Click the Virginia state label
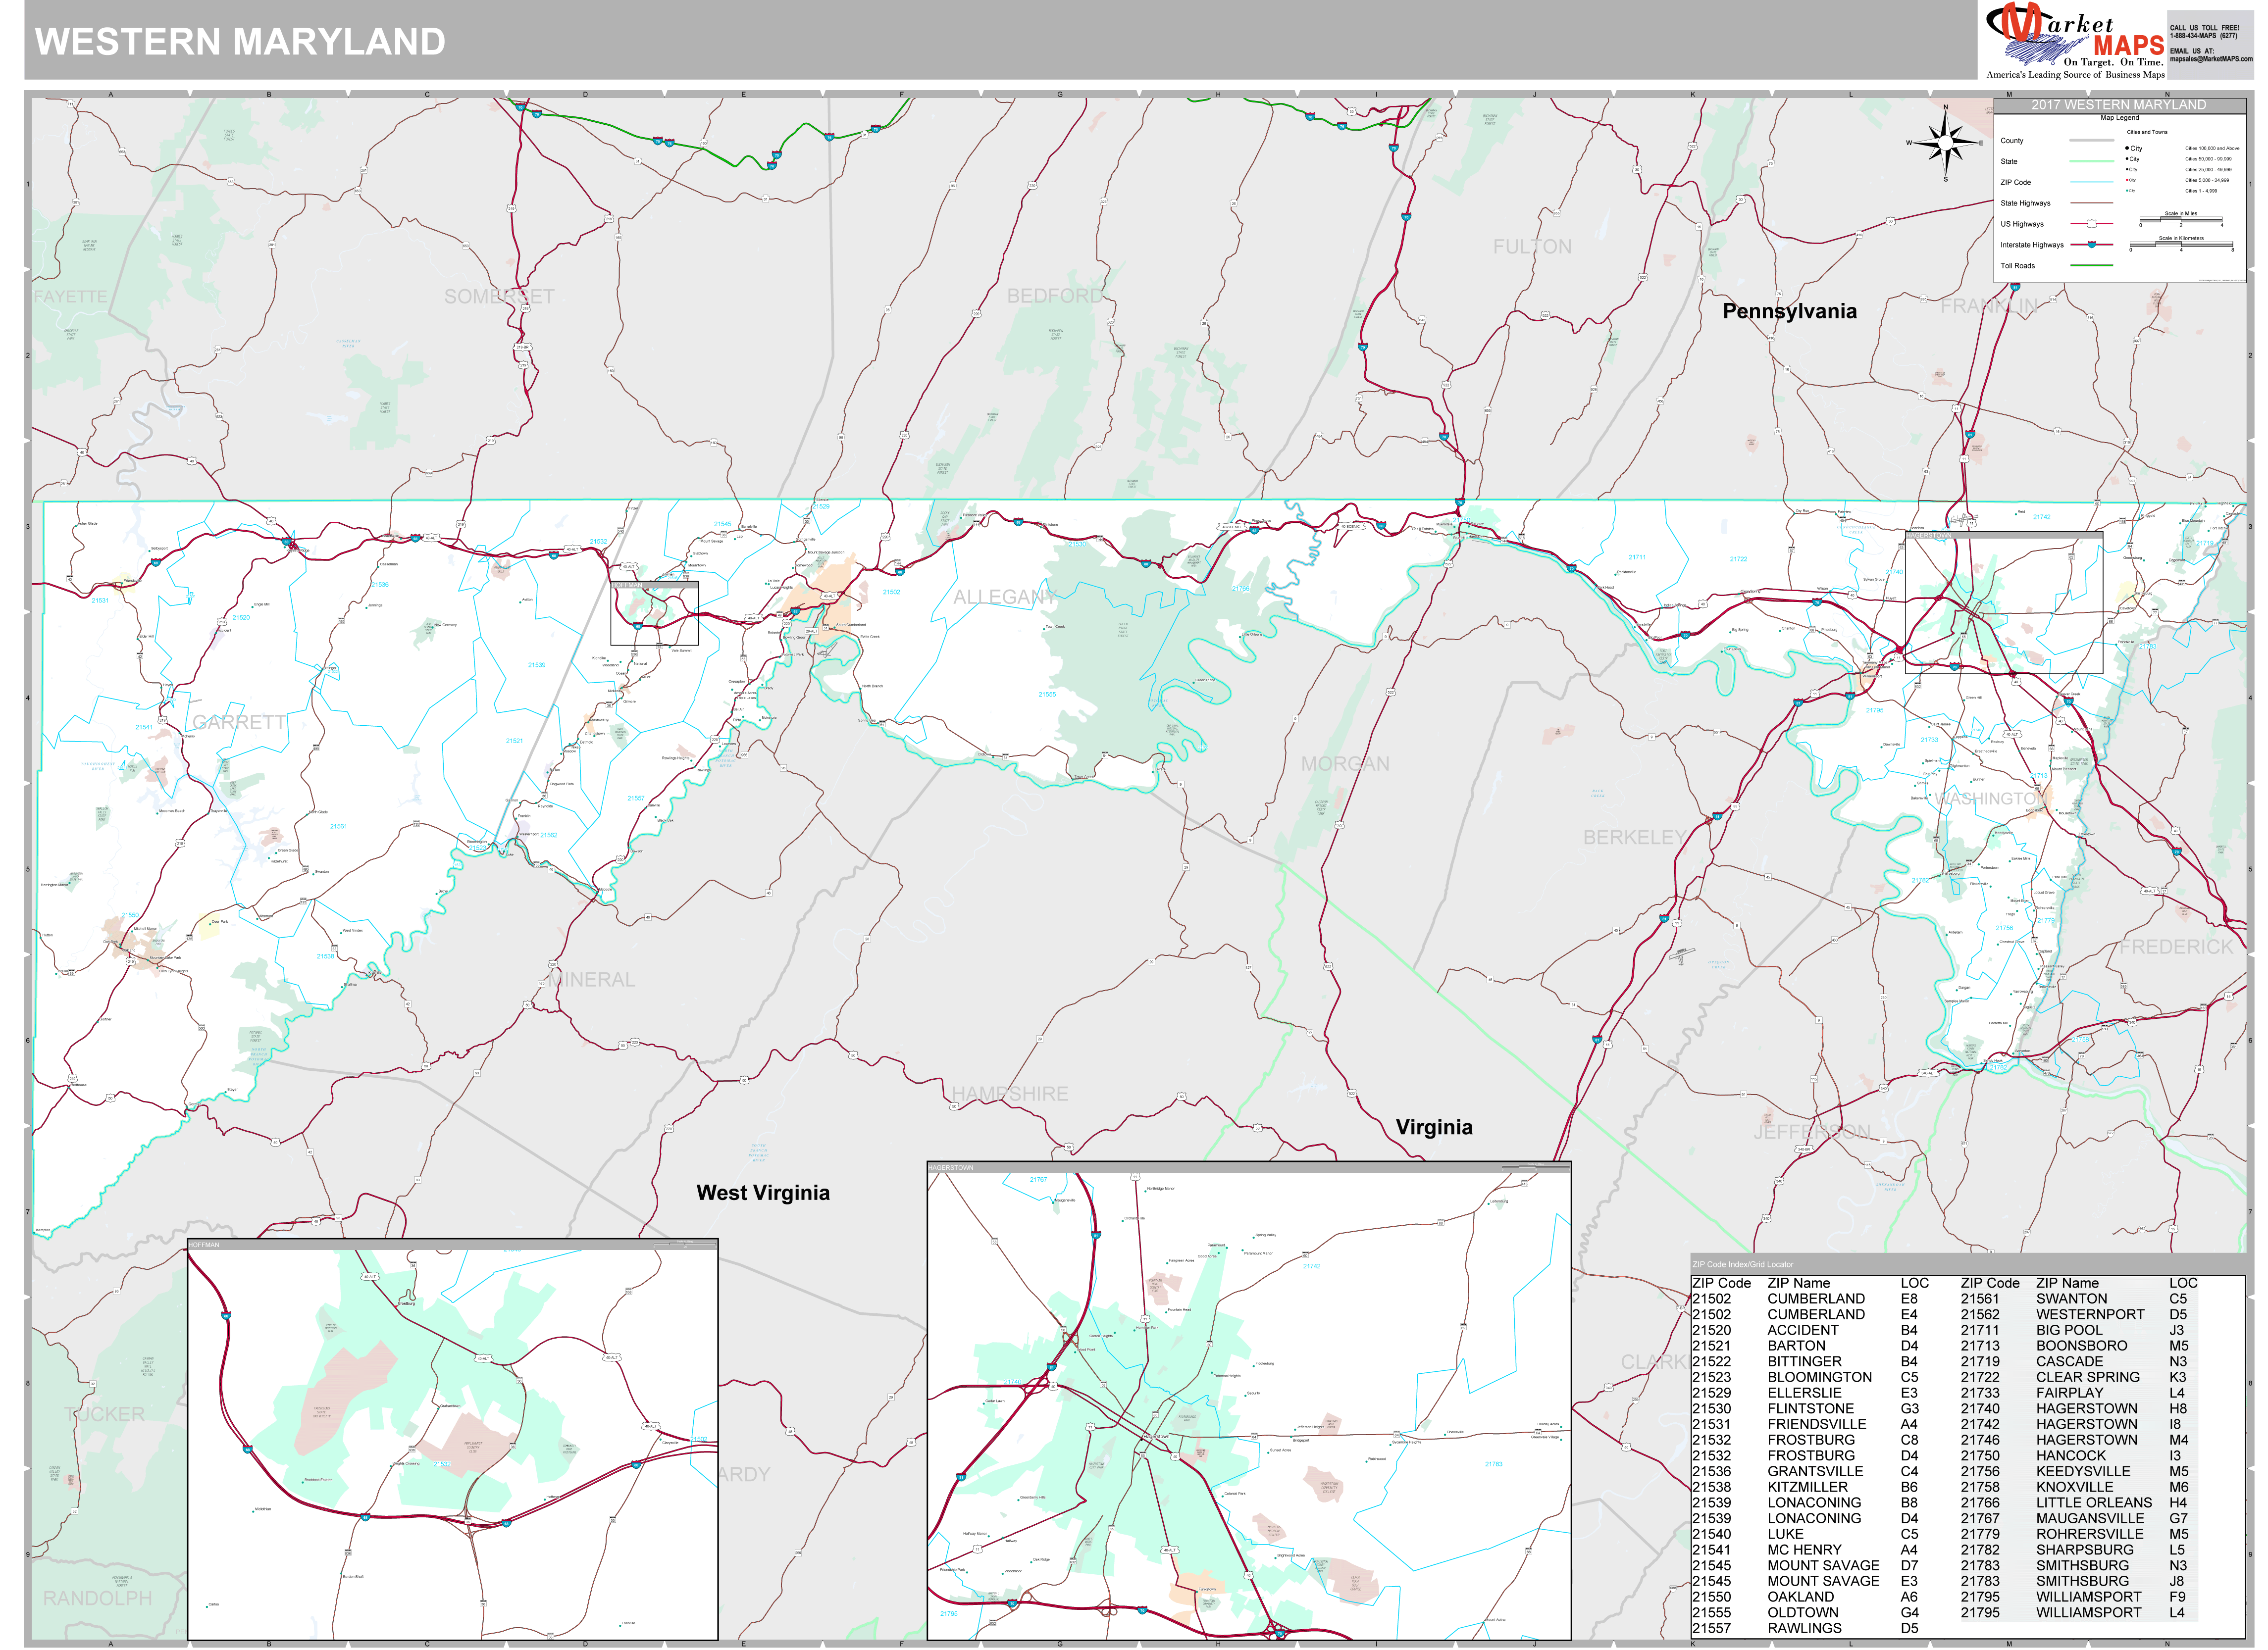Viewport: 2268px width, 1650px height. click(x=1434, y=1127)
